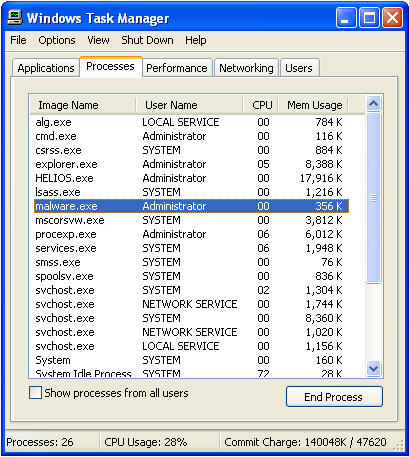Sort by User Name column header
This screenshot has width=409, height=457.
[x=189, y=105]
